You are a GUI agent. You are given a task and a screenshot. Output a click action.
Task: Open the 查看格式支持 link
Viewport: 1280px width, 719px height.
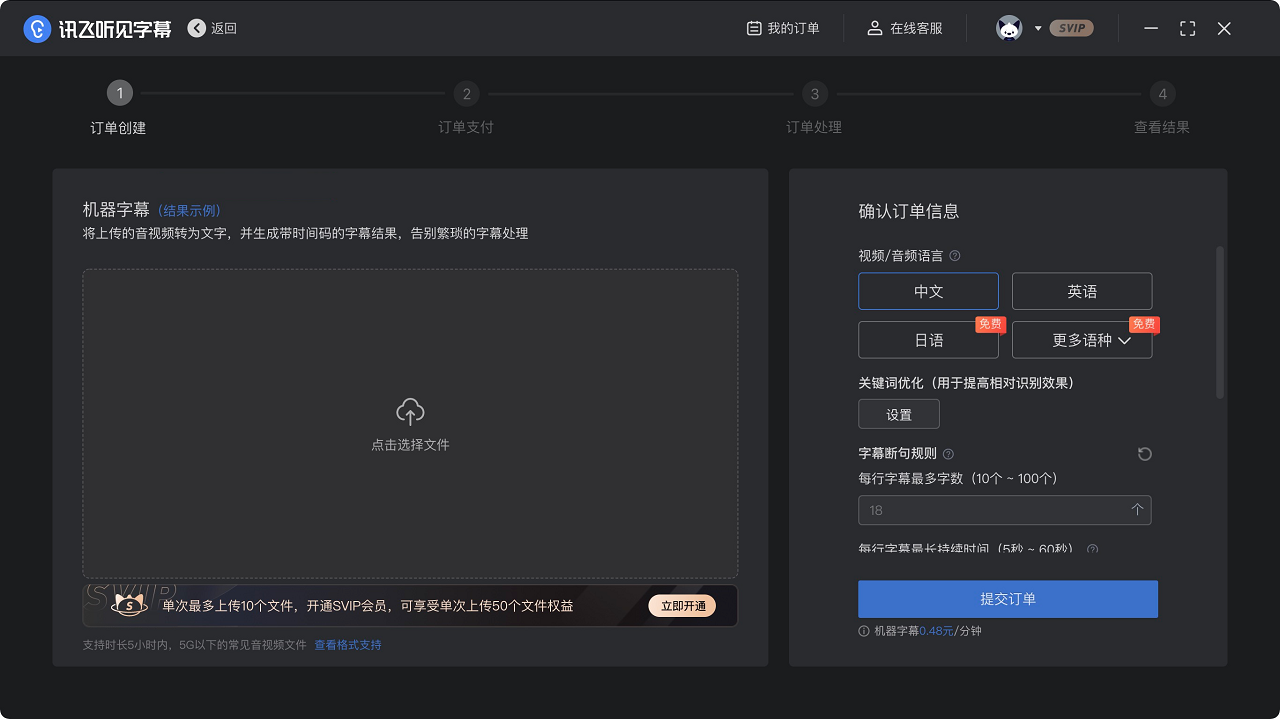tap(346, 645)
